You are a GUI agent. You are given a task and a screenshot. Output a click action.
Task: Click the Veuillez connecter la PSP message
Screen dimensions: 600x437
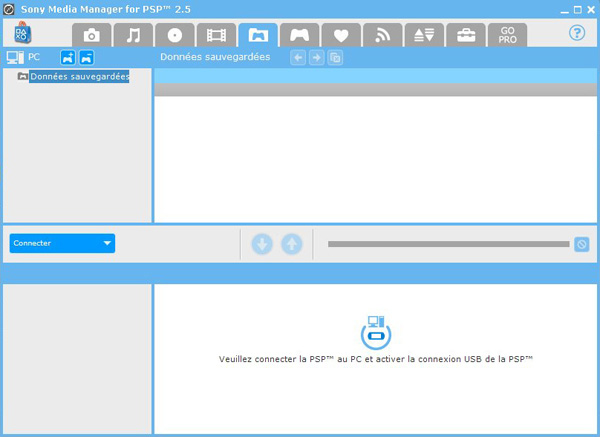(x=376, y=359)
